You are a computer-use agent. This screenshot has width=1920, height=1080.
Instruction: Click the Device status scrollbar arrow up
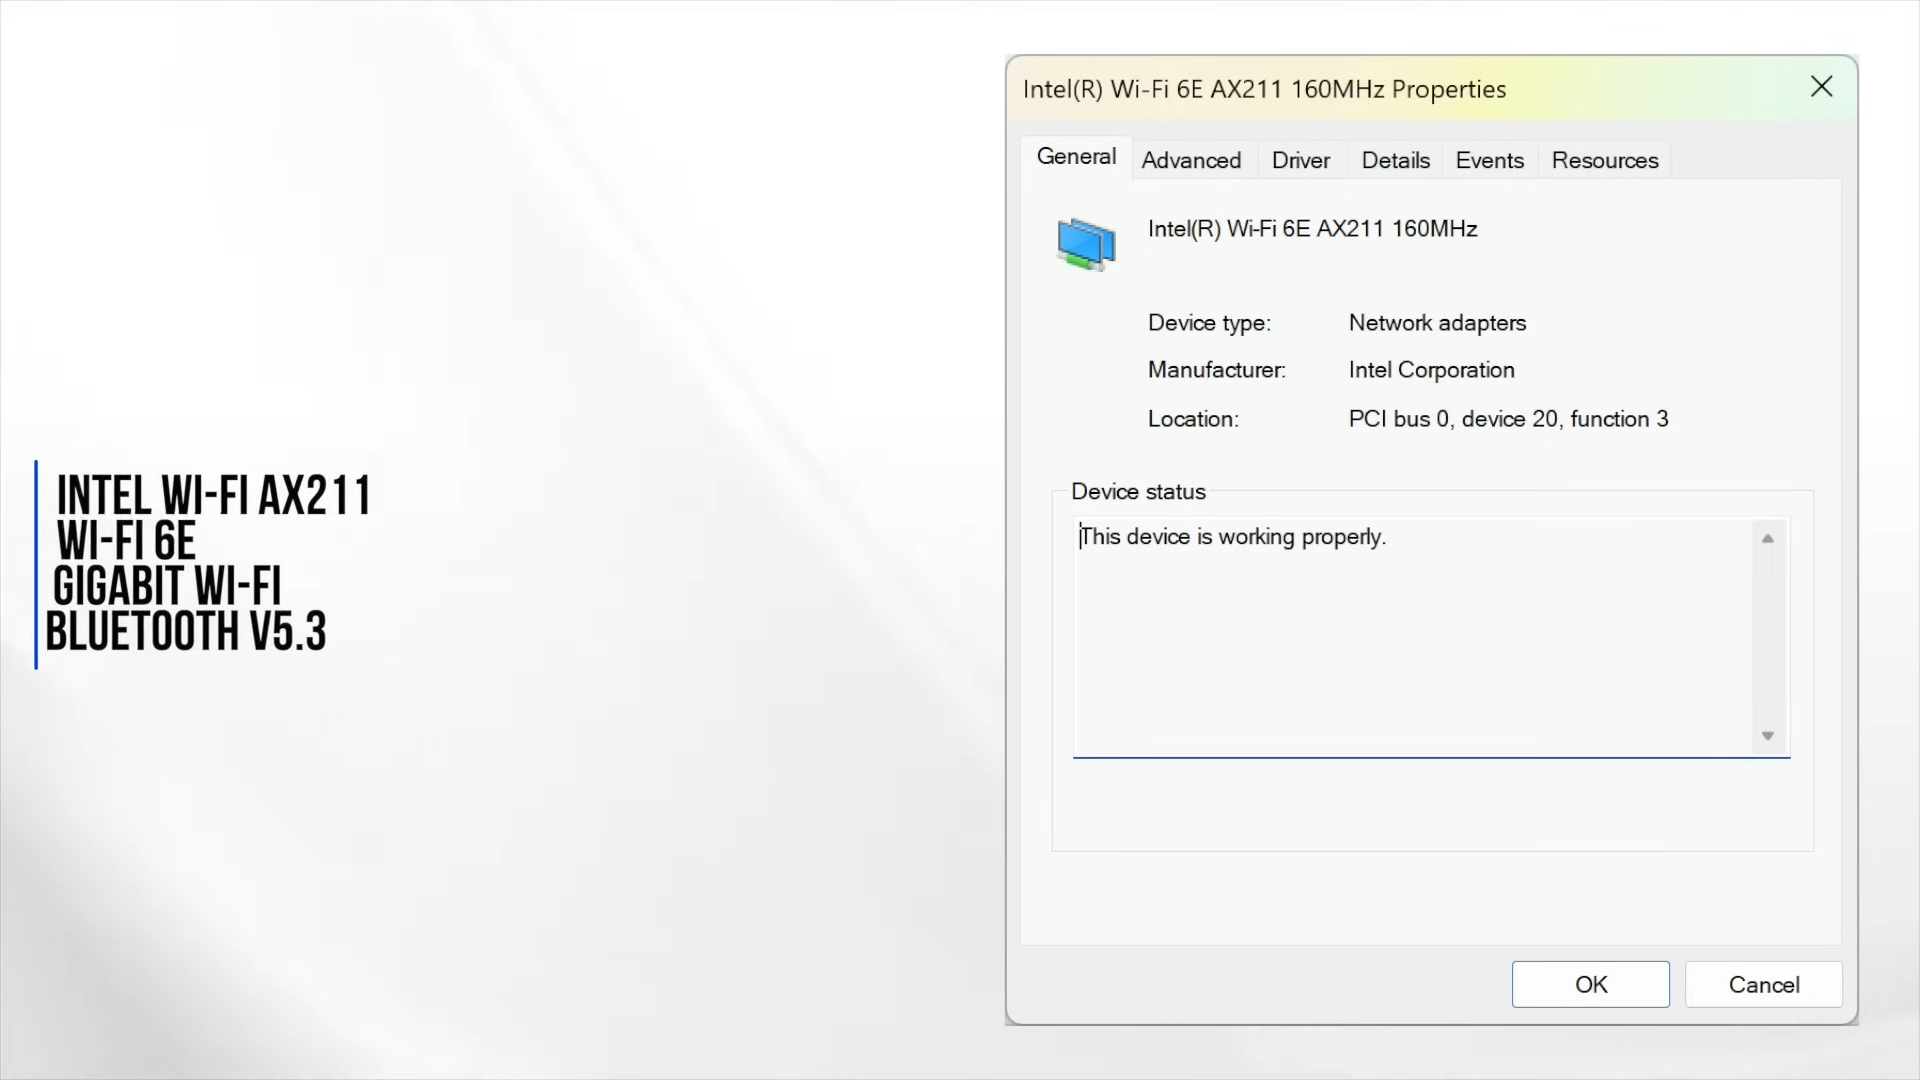pyautogui.click(x=1767, y=538)
